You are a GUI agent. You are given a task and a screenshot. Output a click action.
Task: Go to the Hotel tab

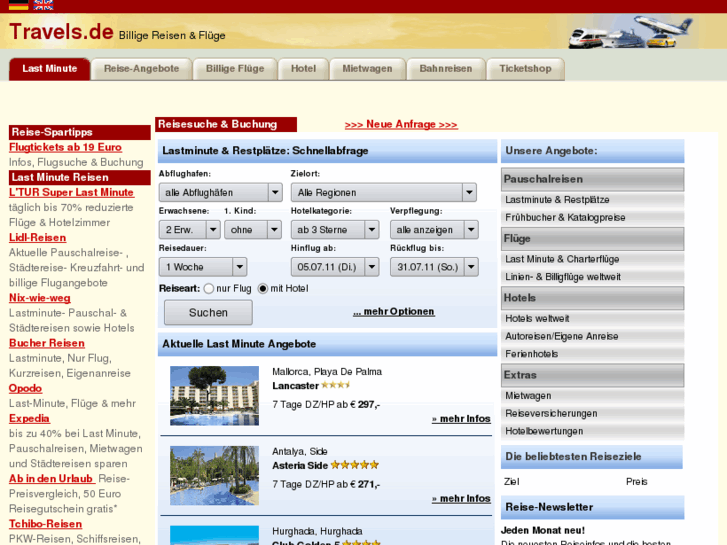(x=303, y=69)
